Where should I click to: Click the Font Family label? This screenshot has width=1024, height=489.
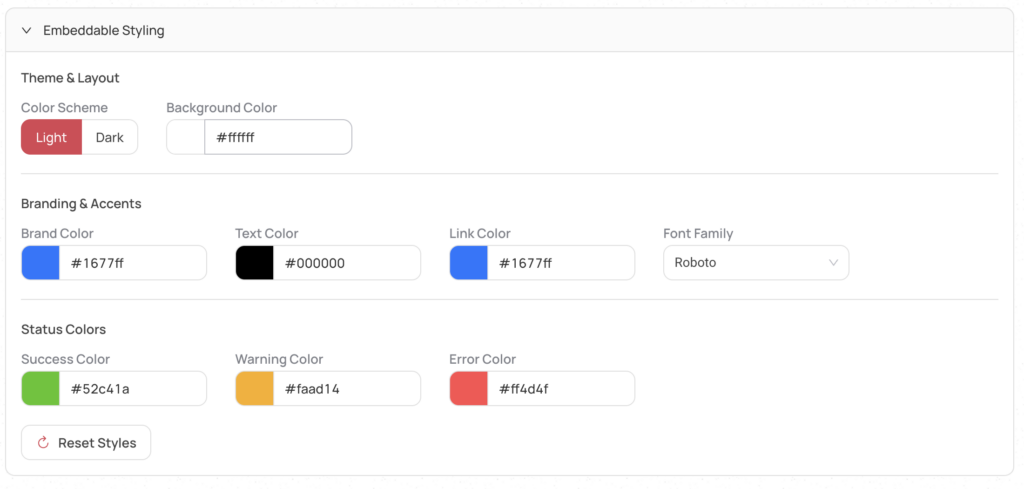click(x=698, y=234)
